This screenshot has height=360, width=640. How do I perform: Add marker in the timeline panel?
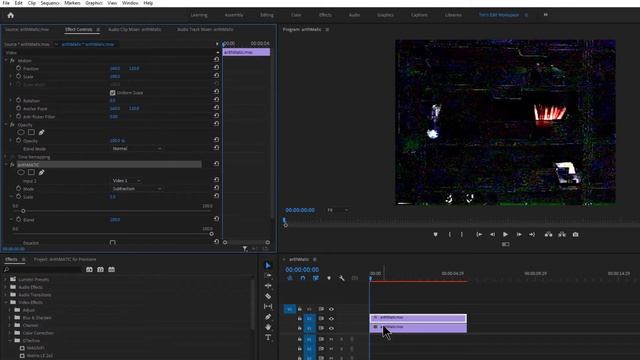click(329, 278)
